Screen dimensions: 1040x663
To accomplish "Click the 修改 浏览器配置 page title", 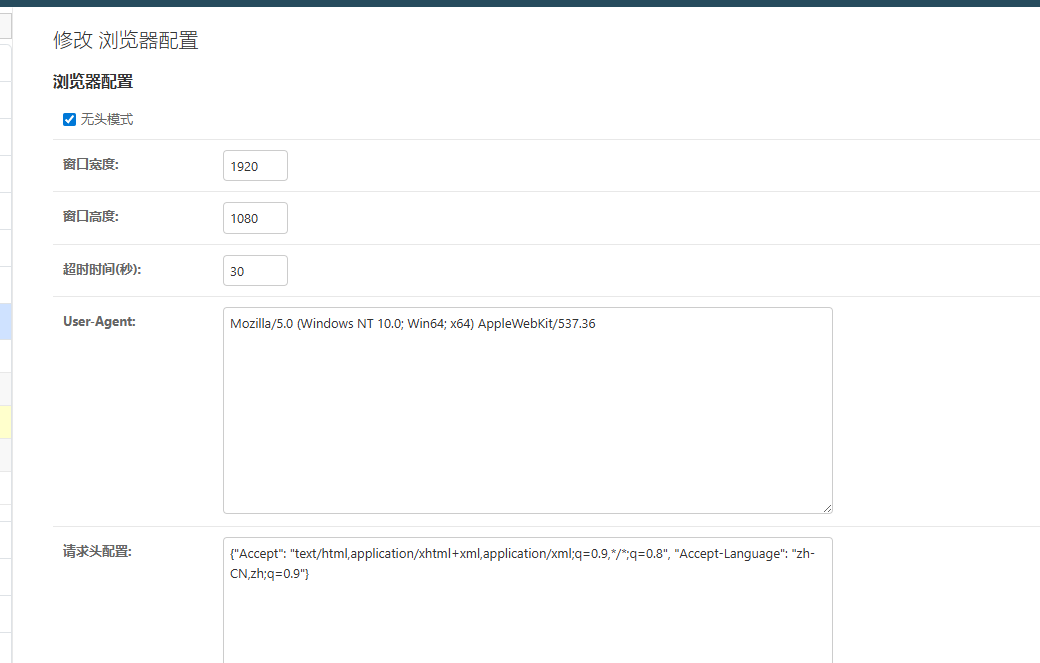I will [x=126, y=41].
